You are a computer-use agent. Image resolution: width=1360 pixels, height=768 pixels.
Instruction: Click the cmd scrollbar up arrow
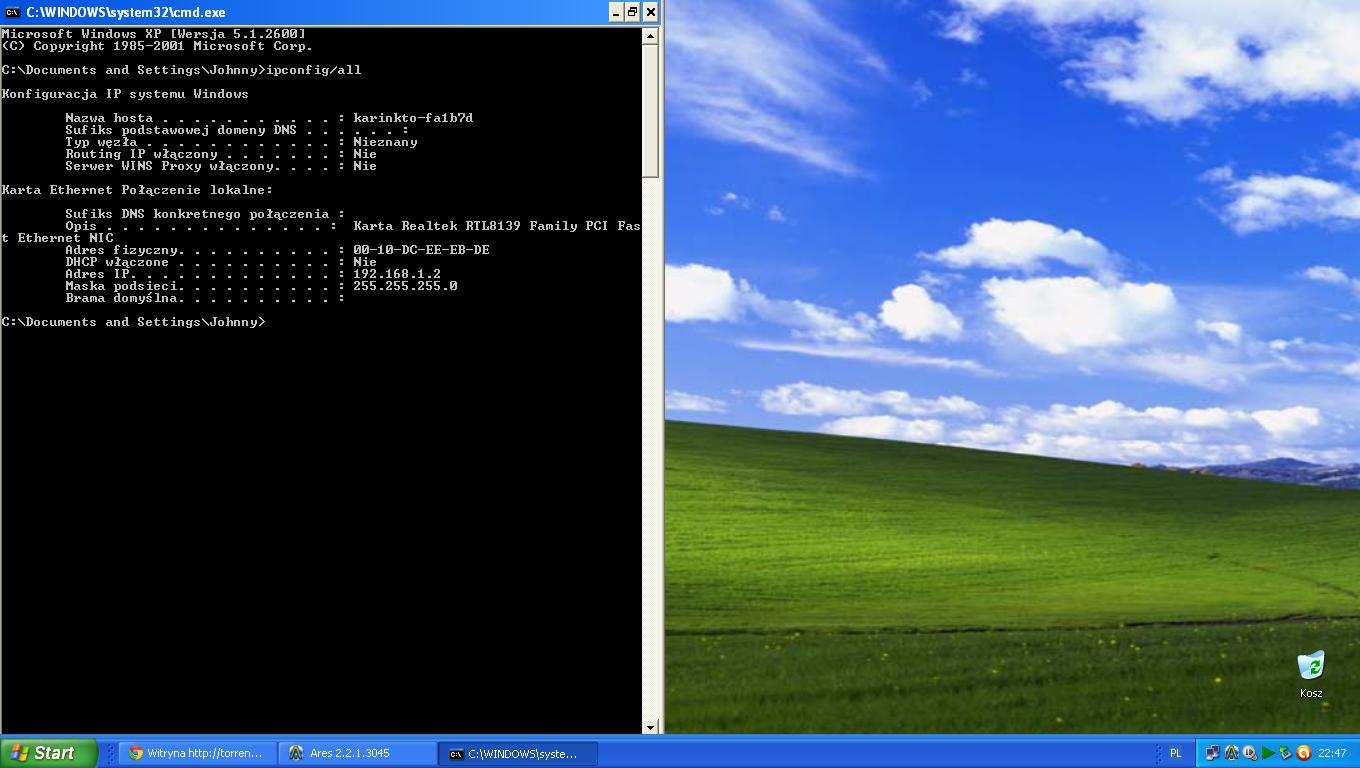650,36
